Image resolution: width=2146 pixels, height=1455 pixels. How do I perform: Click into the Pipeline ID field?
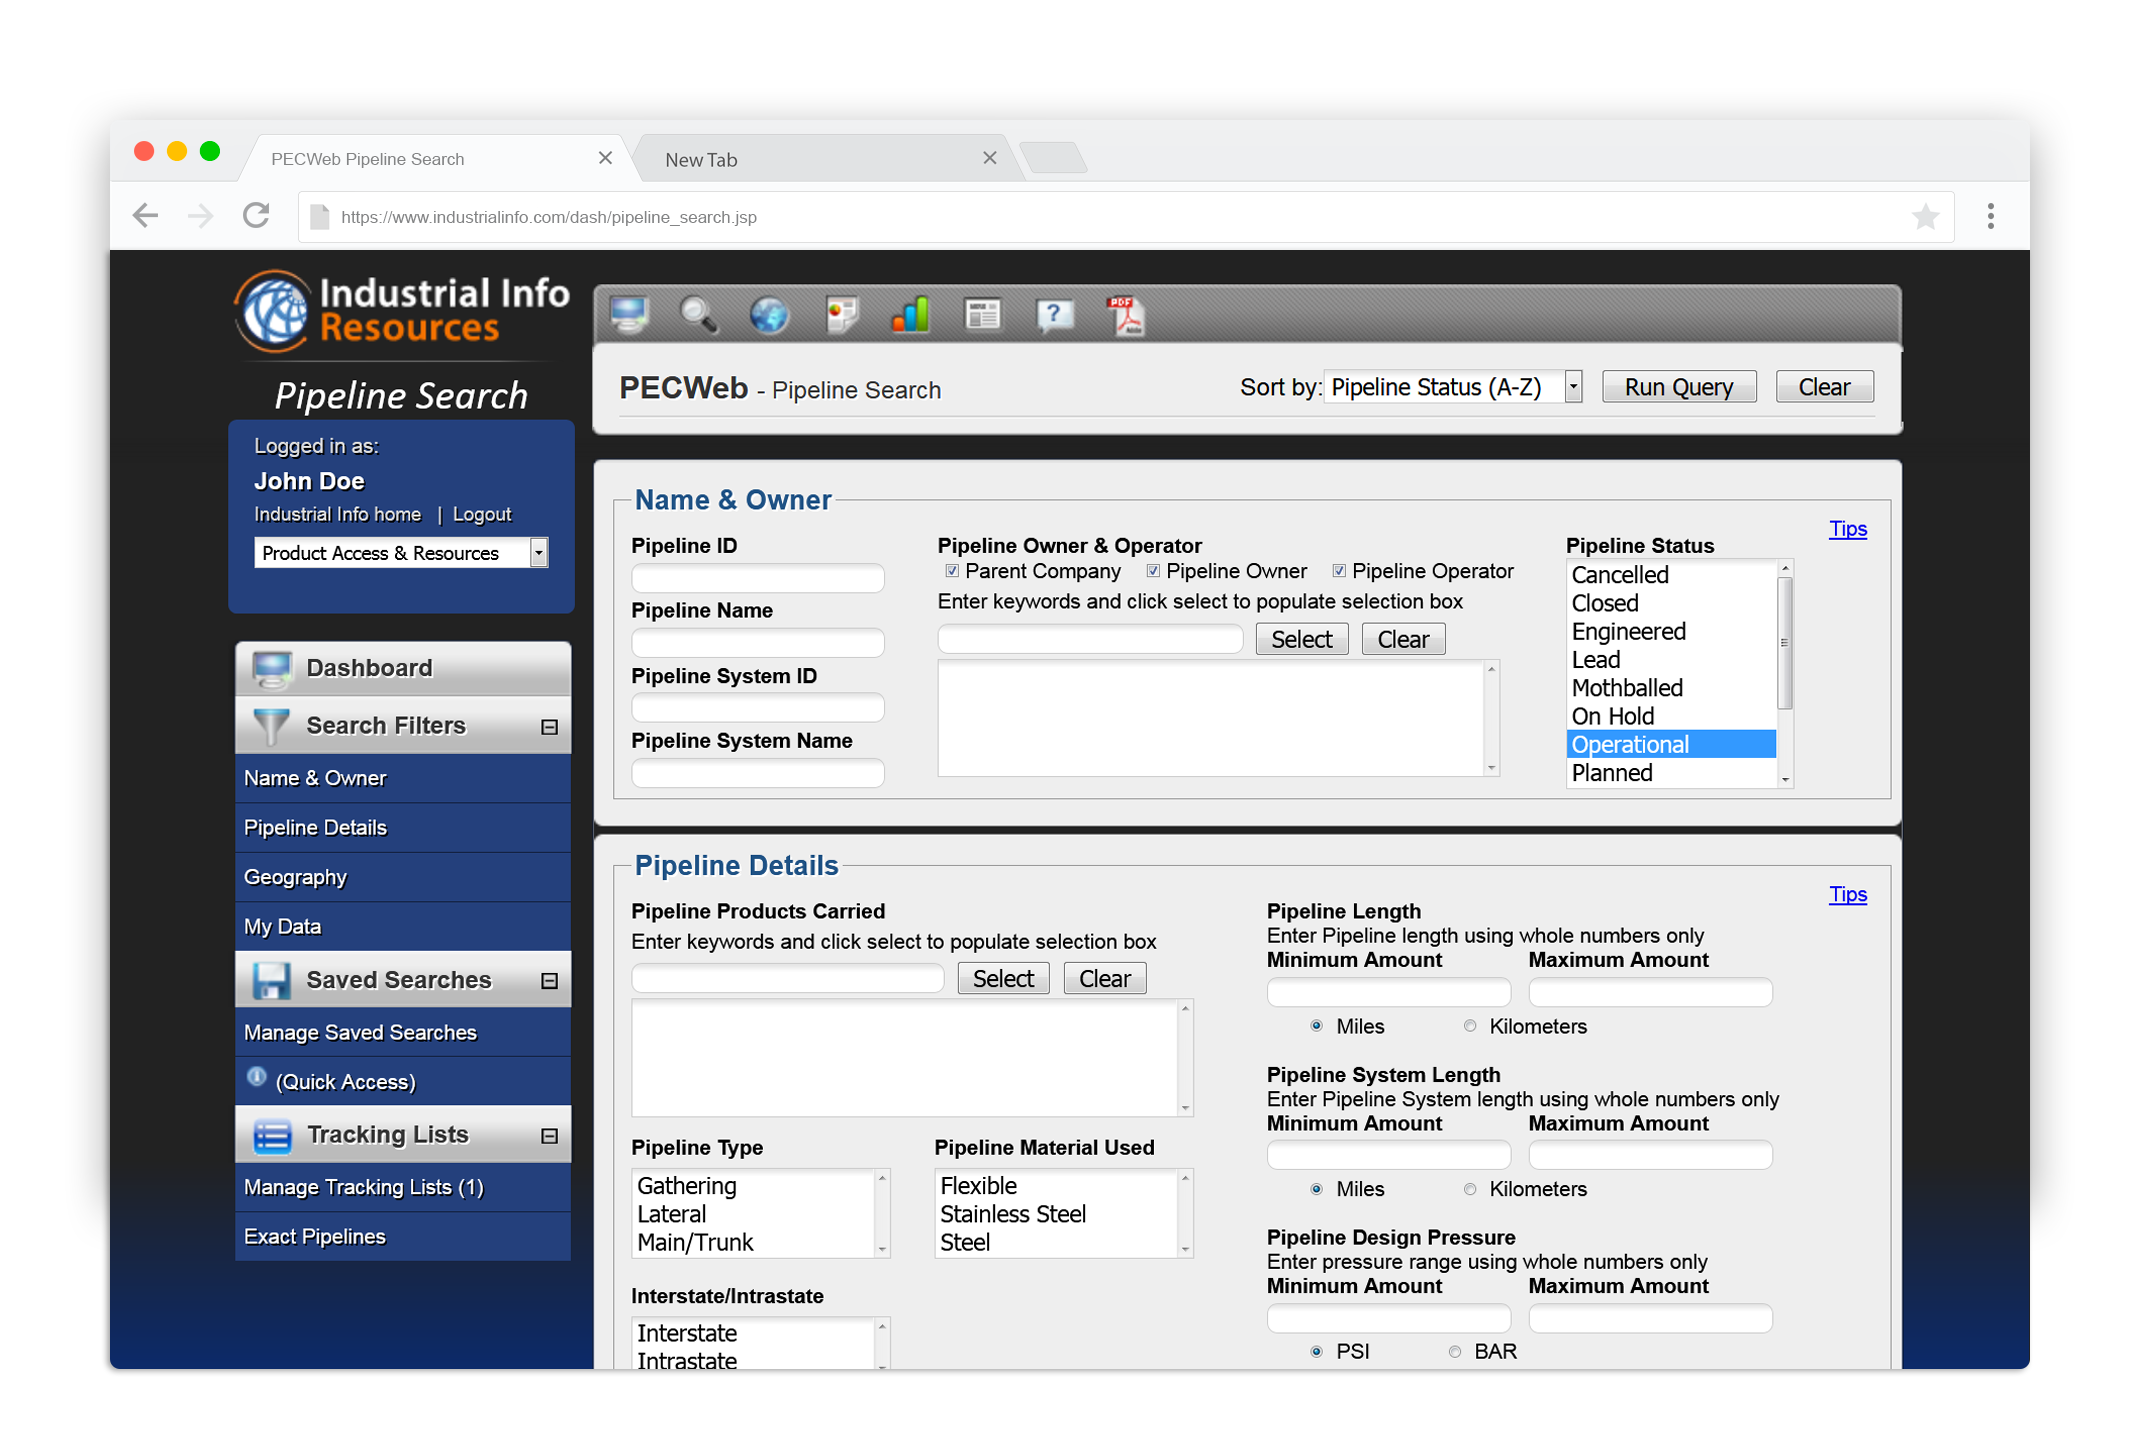(758, 578)
